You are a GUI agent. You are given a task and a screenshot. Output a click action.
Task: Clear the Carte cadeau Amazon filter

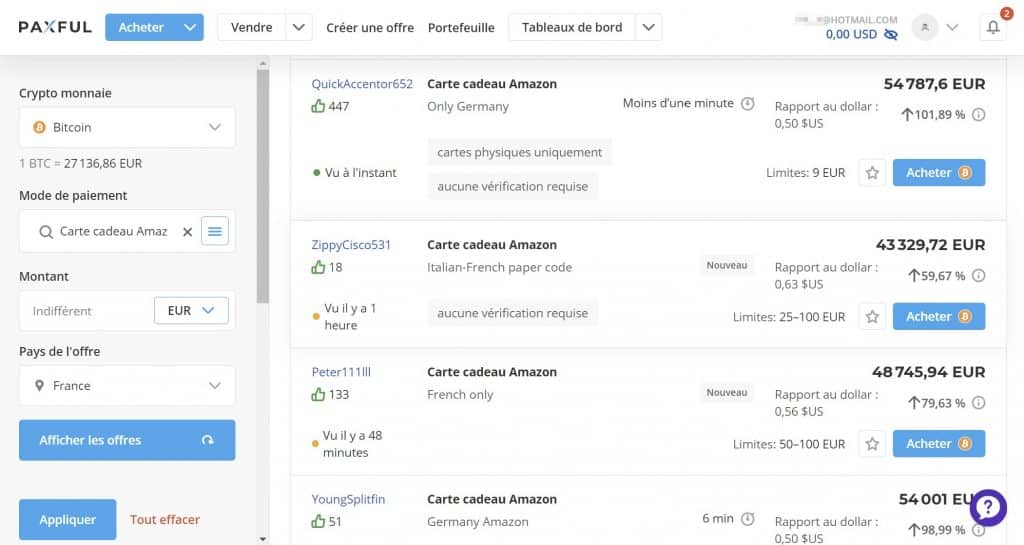pos(187,232)
